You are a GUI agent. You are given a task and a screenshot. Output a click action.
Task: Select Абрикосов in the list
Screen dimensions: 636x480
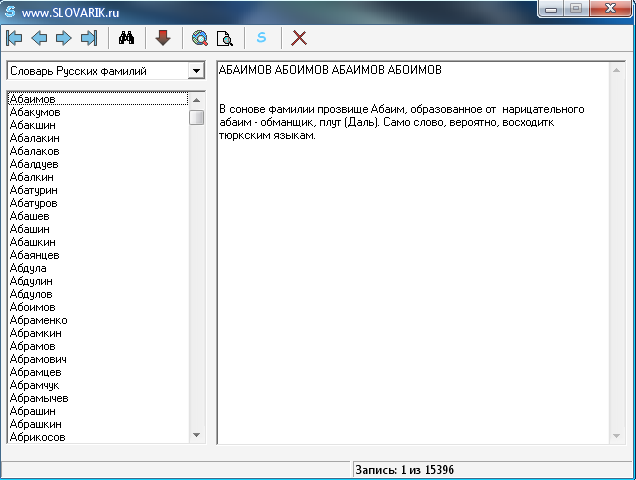98,437
